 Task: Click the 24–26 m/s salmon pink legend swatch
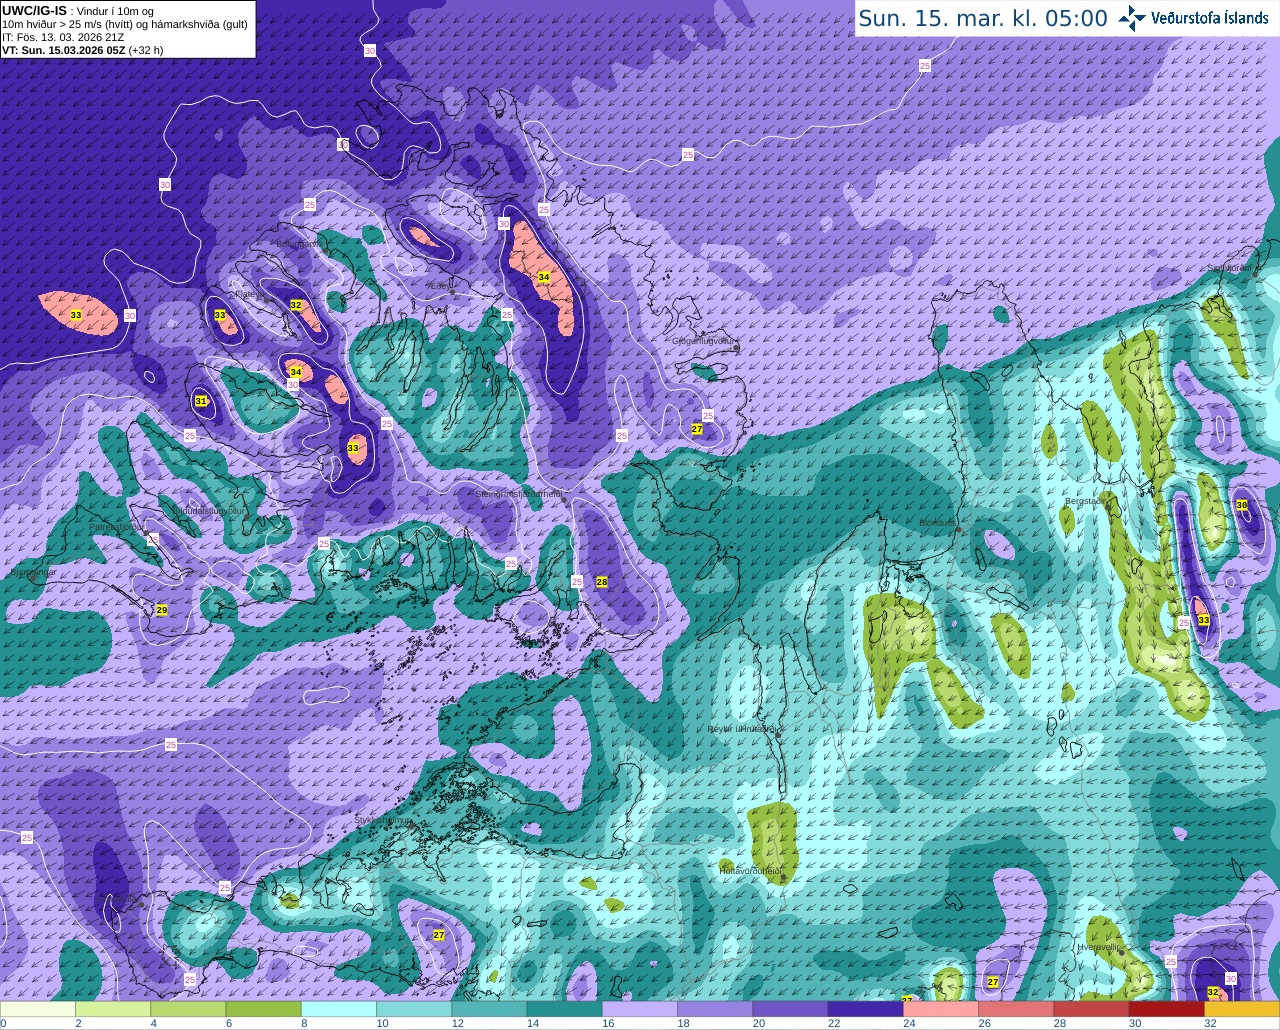[940, 1009]
